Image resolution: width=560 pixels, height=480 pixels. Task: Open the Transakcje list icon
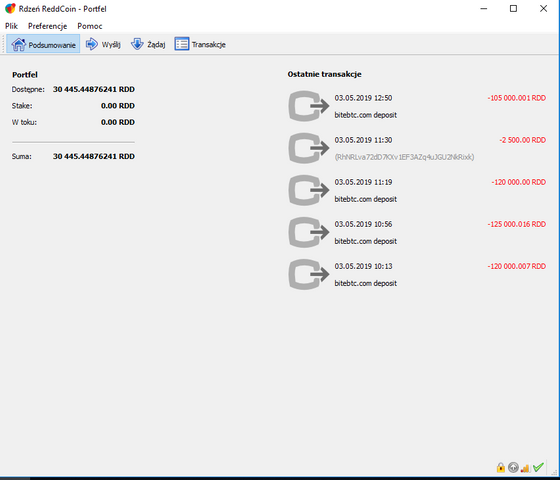click(182, 44)
